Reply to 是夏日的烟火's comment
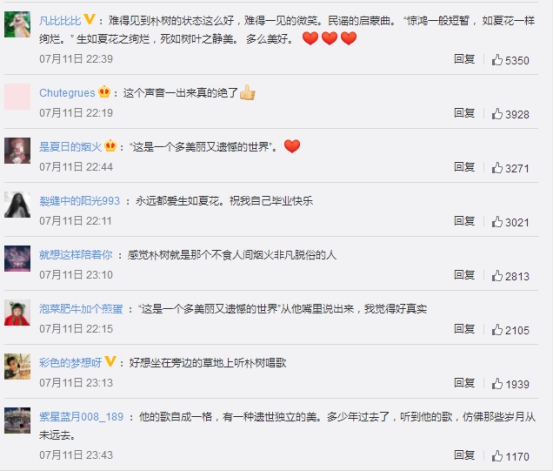554x471 pixels. (x=464, y=167)
